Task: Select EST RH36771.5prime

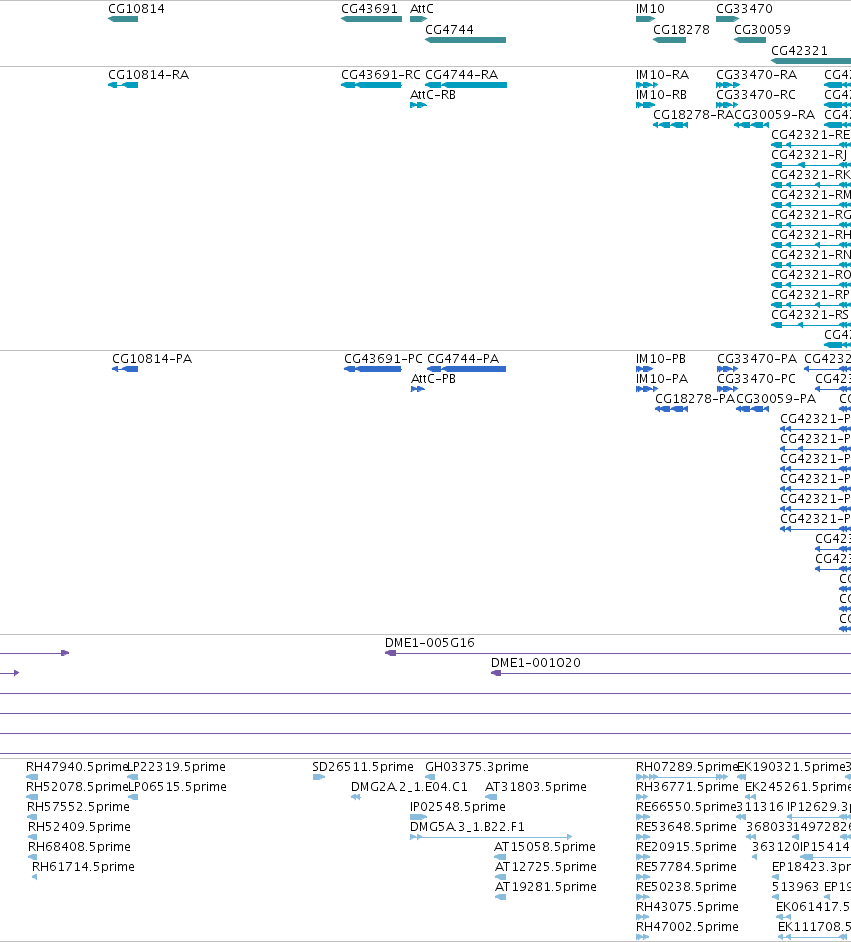Action: tap(687, 787)
